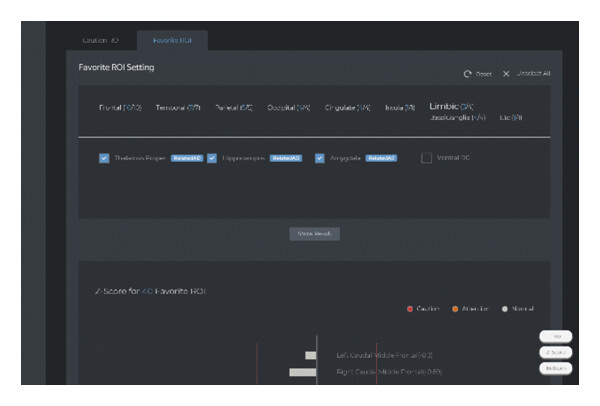Select the Favorite ROI tab
The height and width of the screenshot is (406, 600).
click(x=172, y=40)
